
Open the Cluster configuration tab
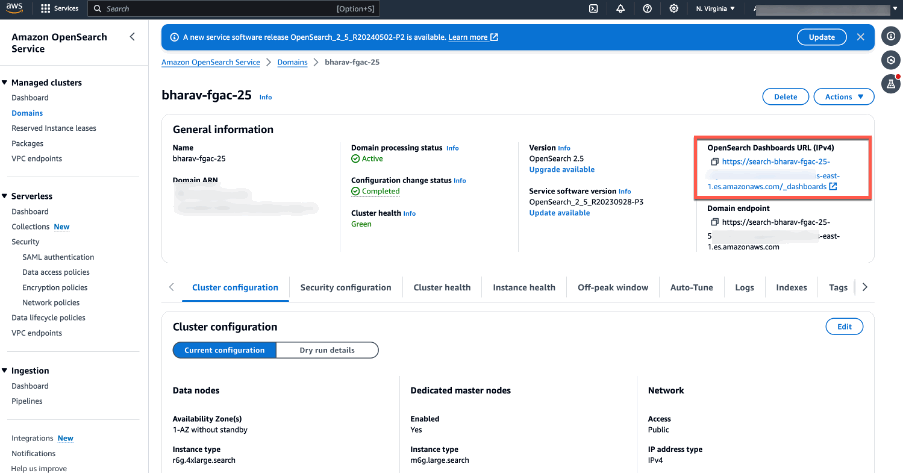[235, 287]
